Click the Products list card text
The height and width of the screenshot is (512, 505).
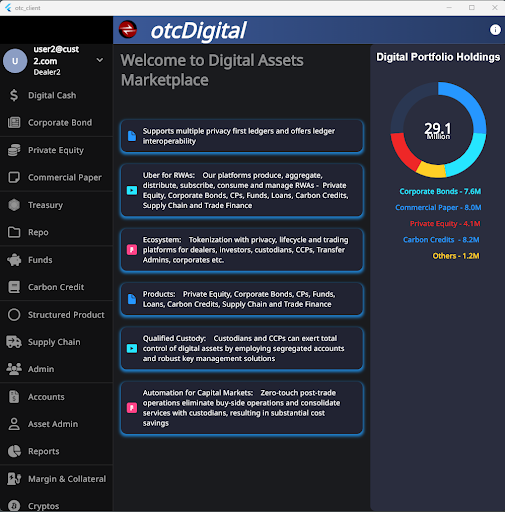pyautogui.click(x=239, y=299)
